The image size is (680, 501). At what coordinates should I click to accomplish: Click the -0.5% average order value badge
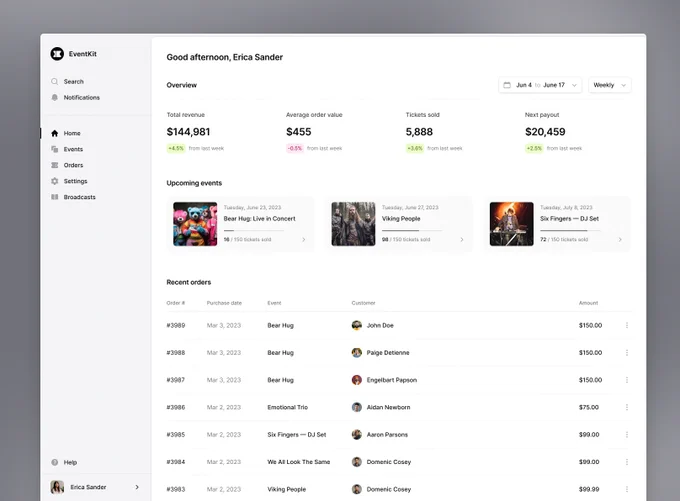295,148
